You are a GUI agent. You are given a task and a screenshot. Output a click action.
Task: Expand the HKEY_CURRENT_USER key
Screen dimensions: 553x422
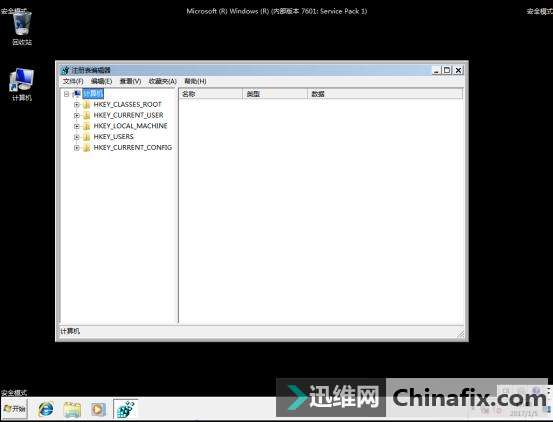click(76, 115)
